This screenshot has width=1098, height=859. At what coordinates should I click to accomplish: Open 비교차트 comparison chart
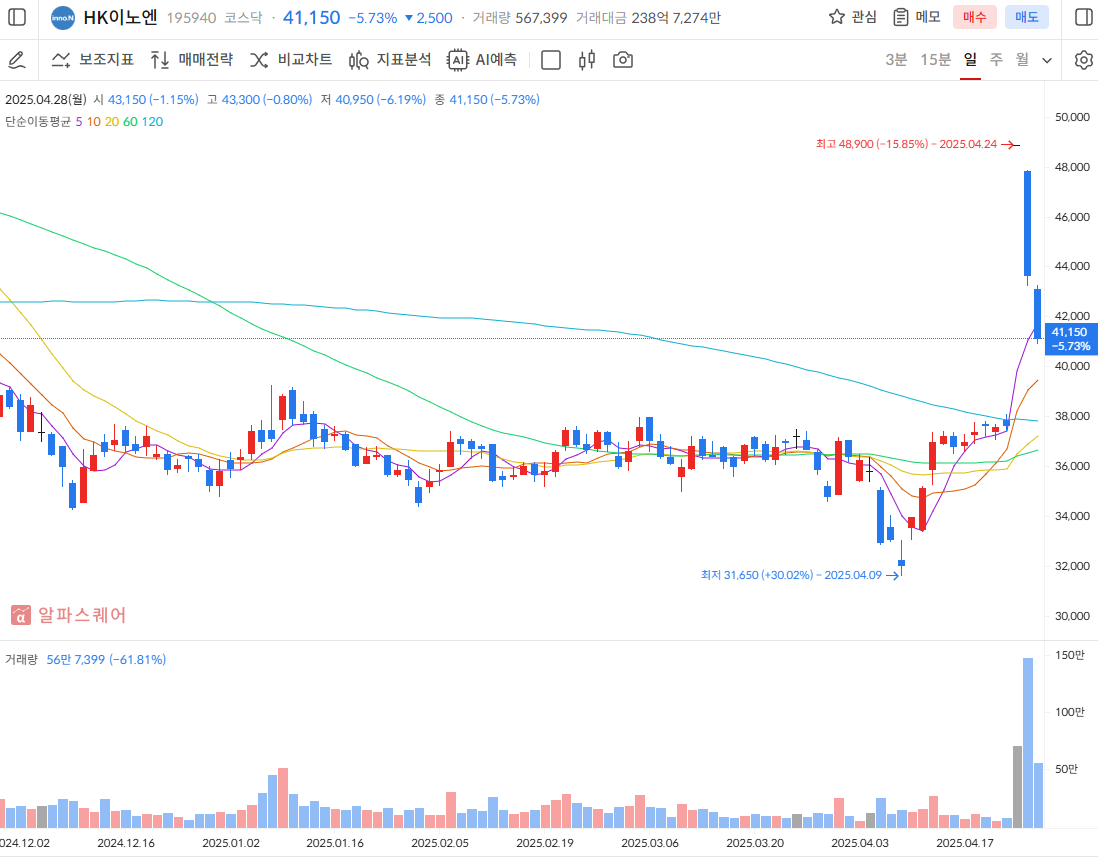click(291, 60)
